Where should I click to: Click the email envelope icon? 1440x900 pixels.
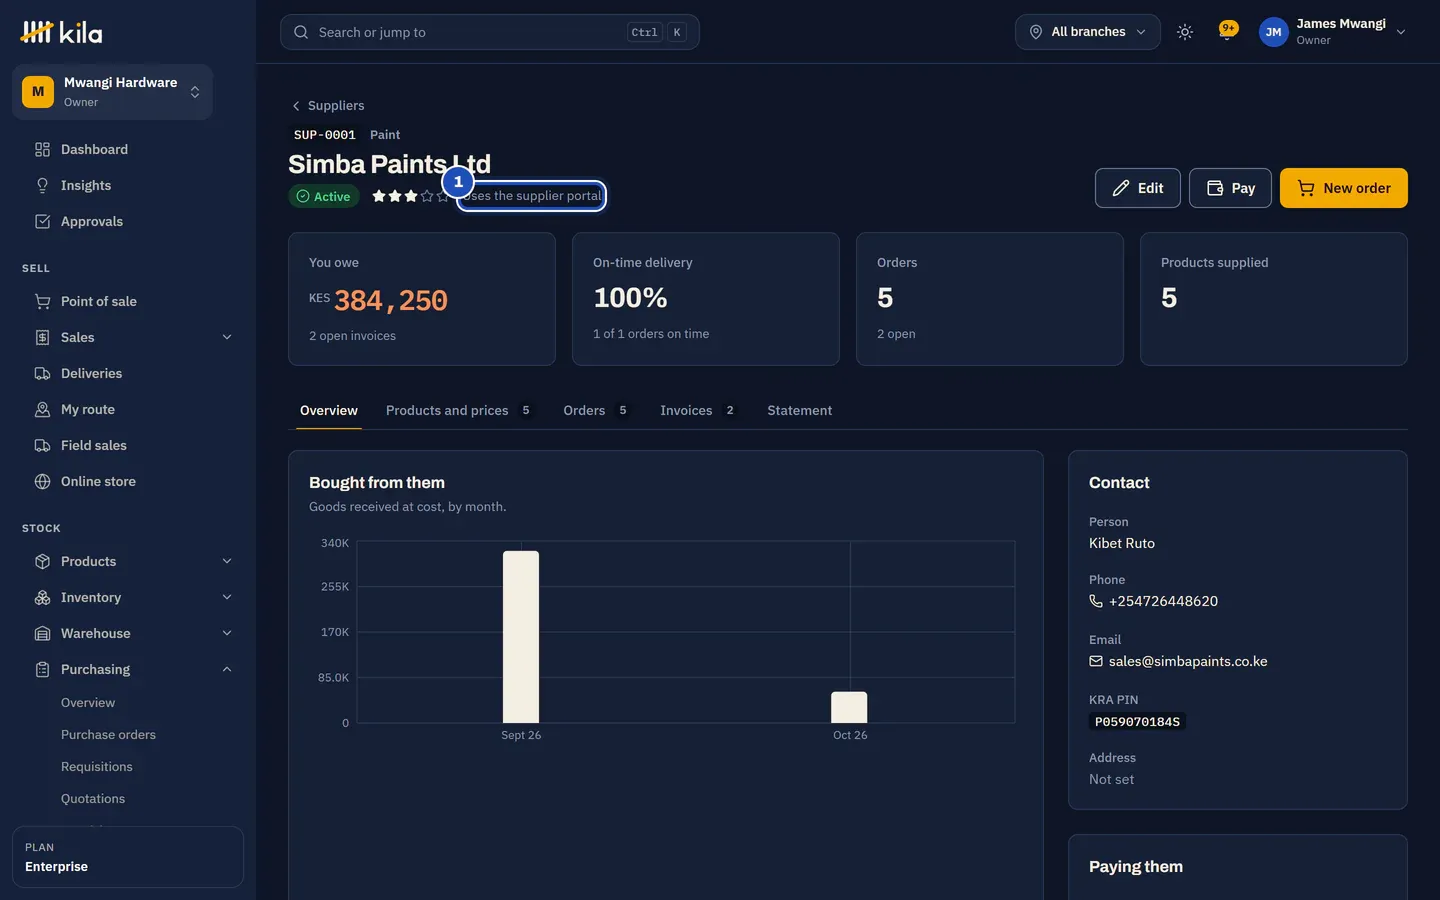[1096, 661]
